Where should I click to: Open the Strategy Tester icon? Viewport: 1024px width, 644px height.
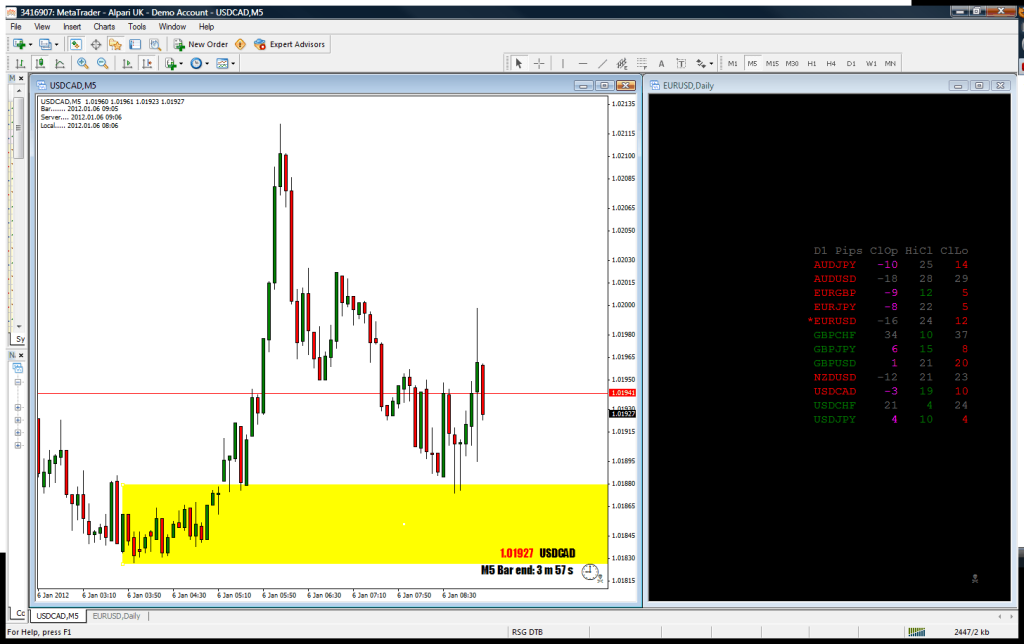coord(155,44)
